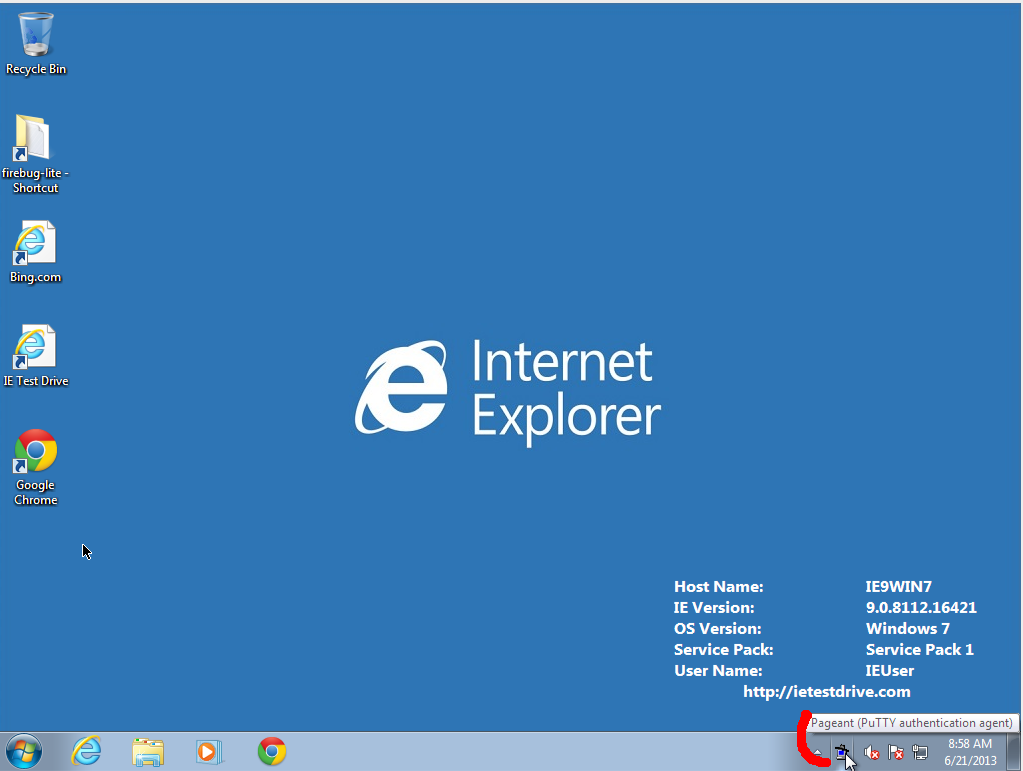This screenshot has width=1023, height=771.
Task: Launch Windows Media Player from taskbar
Action: click(x=209, y=752)
